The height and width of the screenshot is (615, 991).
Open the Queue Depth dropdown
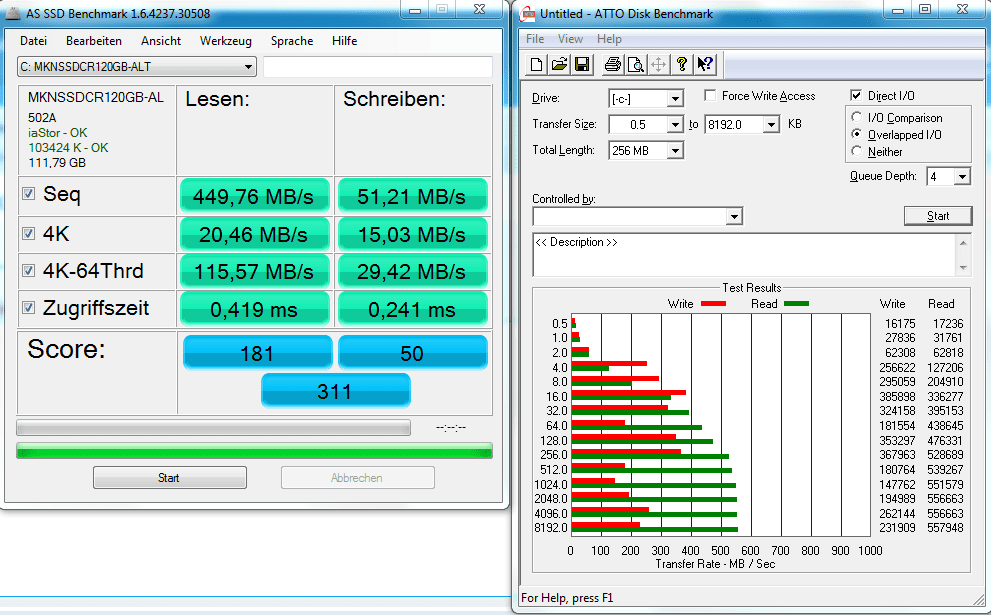962,176
